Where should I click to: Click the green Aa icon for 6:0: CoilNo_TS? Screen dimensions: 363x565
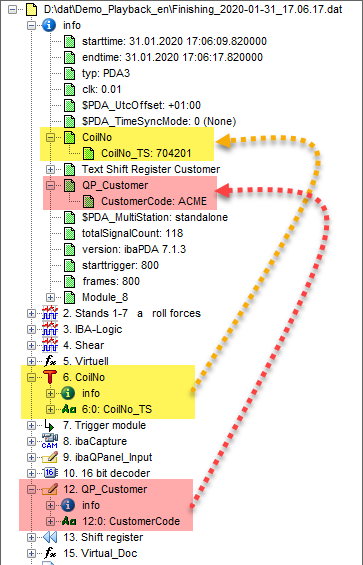pyautogui.click(x=69, y=409)
